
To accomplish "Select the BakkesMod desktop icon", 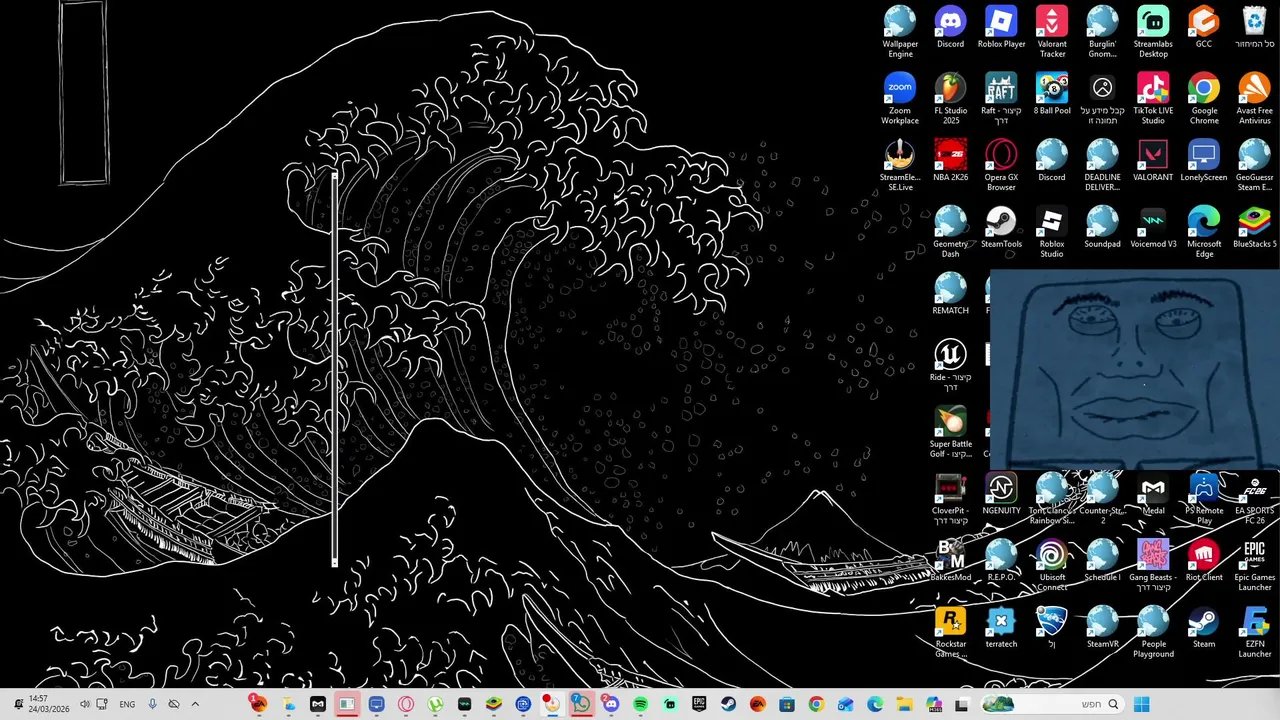I will 950,560.
